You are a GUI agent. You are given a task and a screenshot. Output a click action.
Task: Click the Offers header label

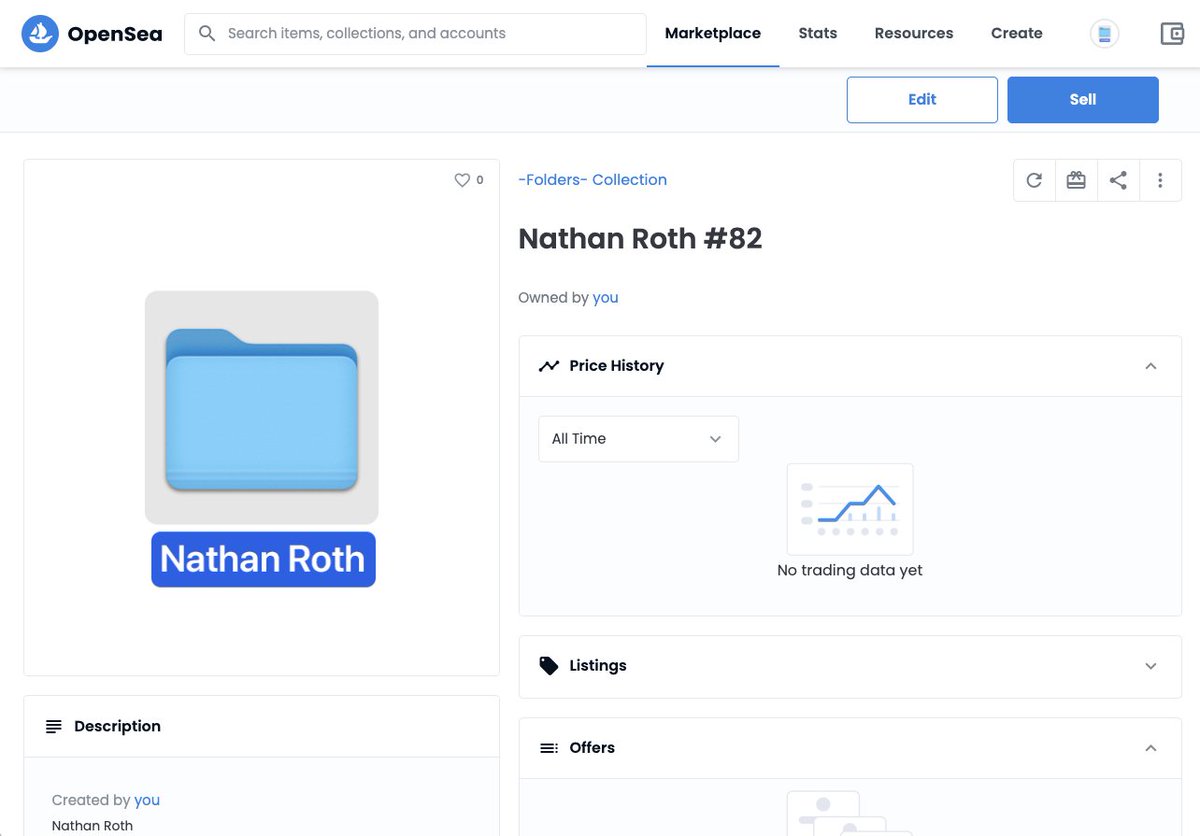[592, 748]
